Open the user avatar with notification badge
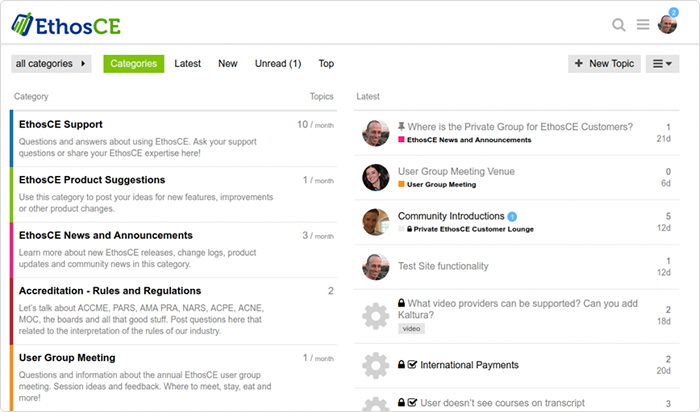700x412 pixels. (667, 24)
